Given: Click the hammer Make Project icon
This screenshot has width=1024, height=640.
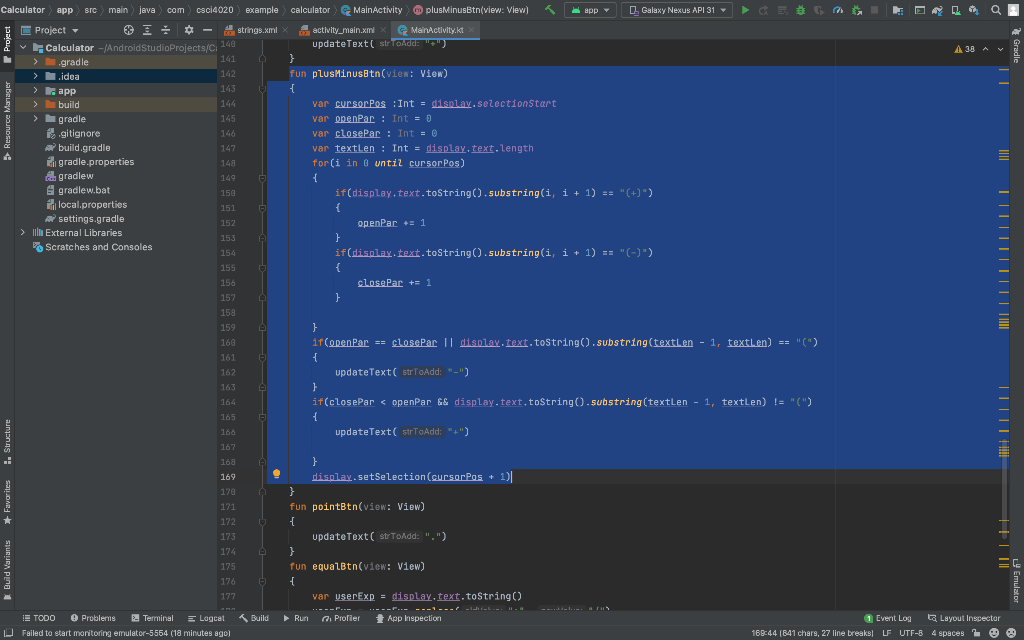Looking at the screenshot, I should 550,10.
